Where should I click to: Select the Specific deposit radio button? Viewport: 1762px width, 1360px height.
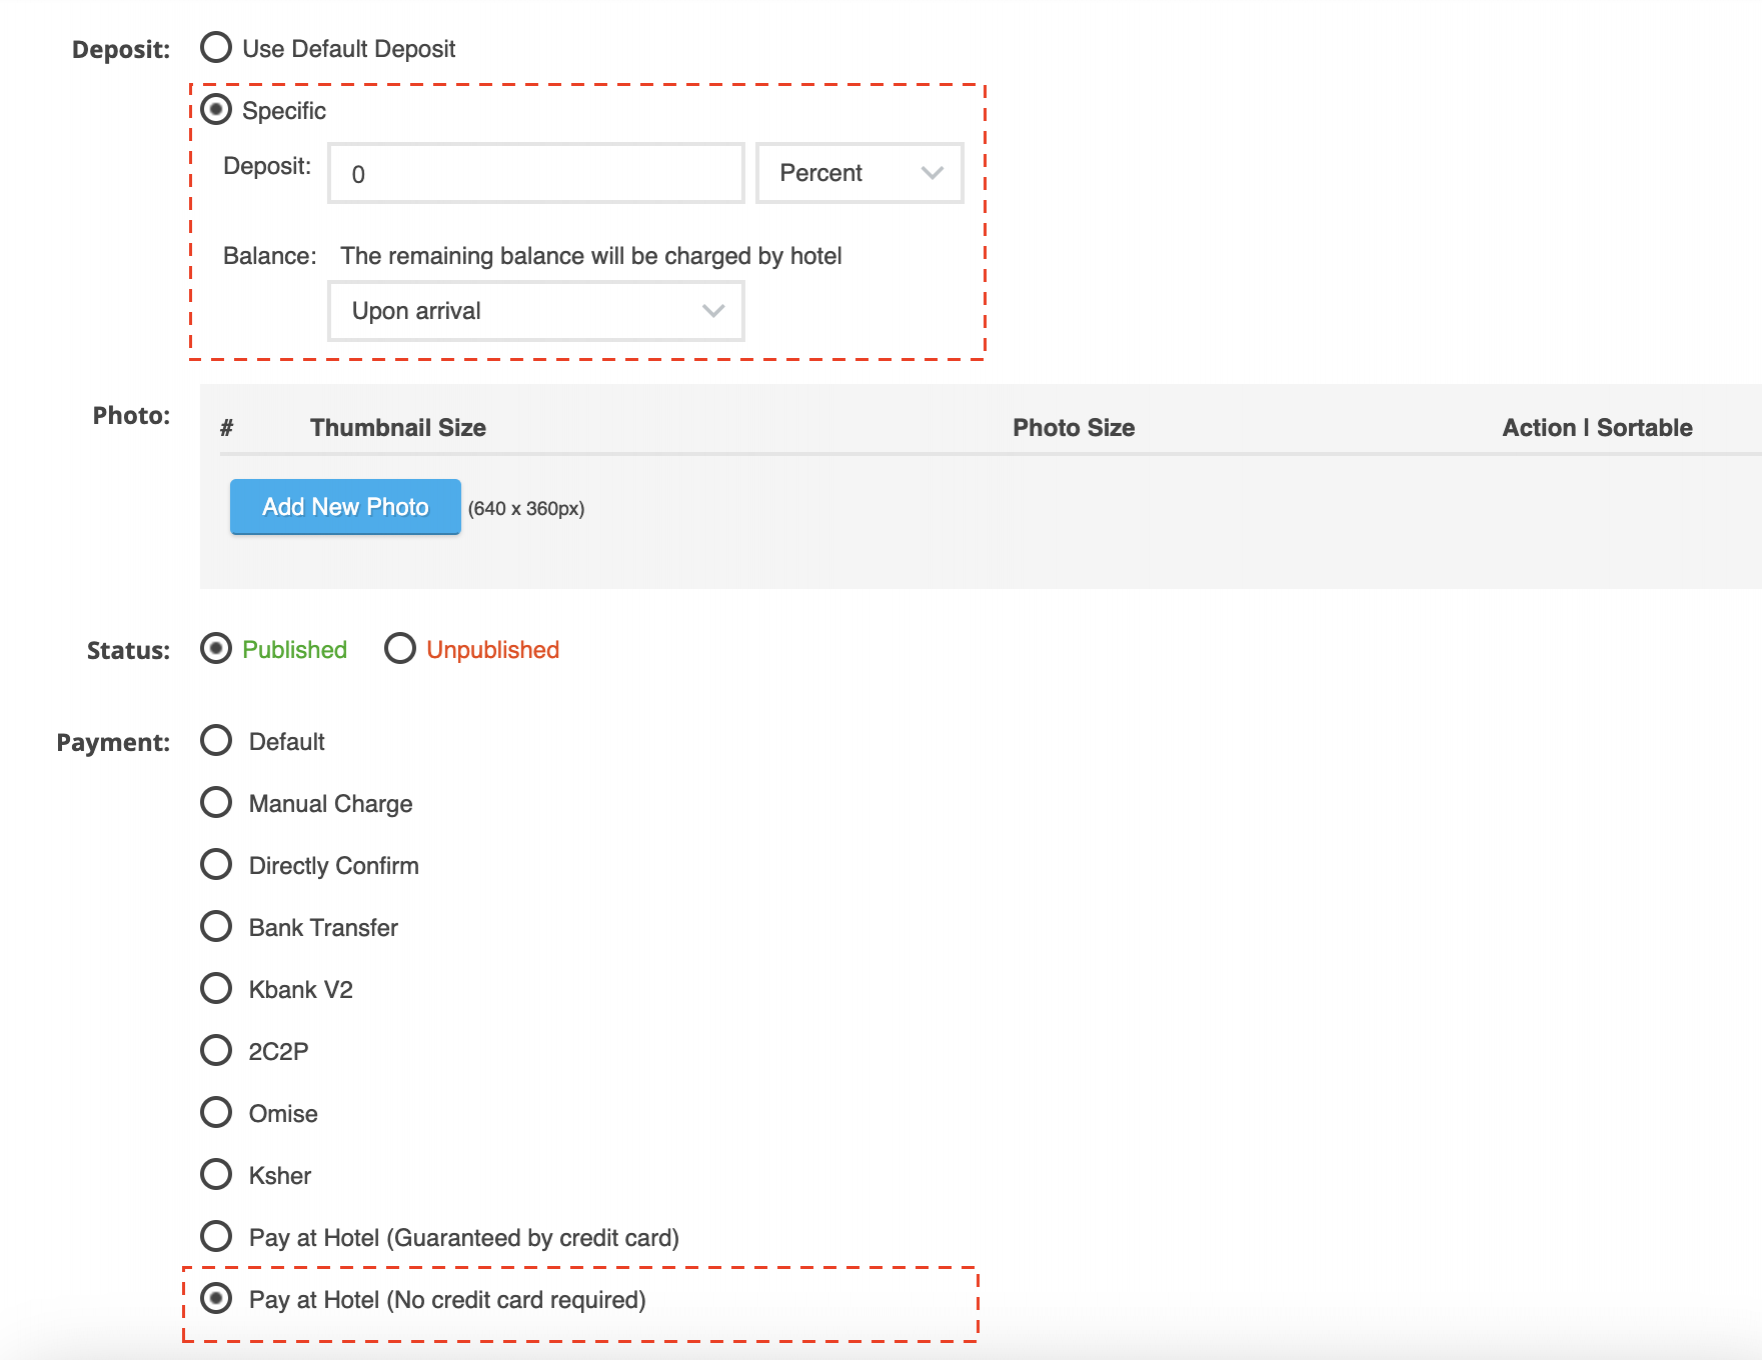(x=216, y=110)
